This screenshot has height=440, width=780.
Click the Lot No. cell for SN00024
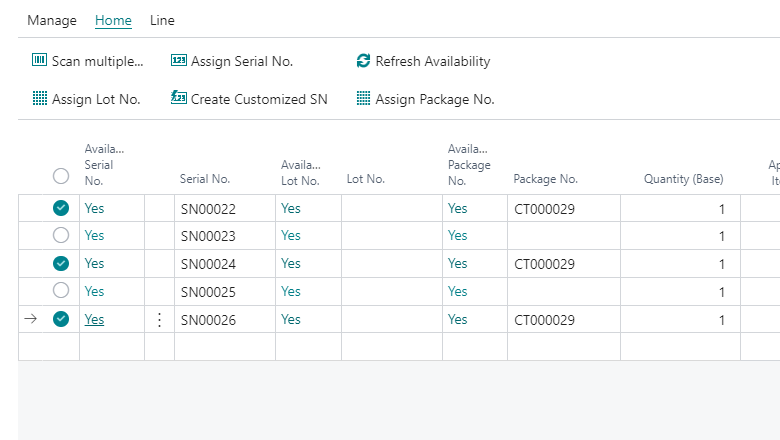(x=391, y=264)
